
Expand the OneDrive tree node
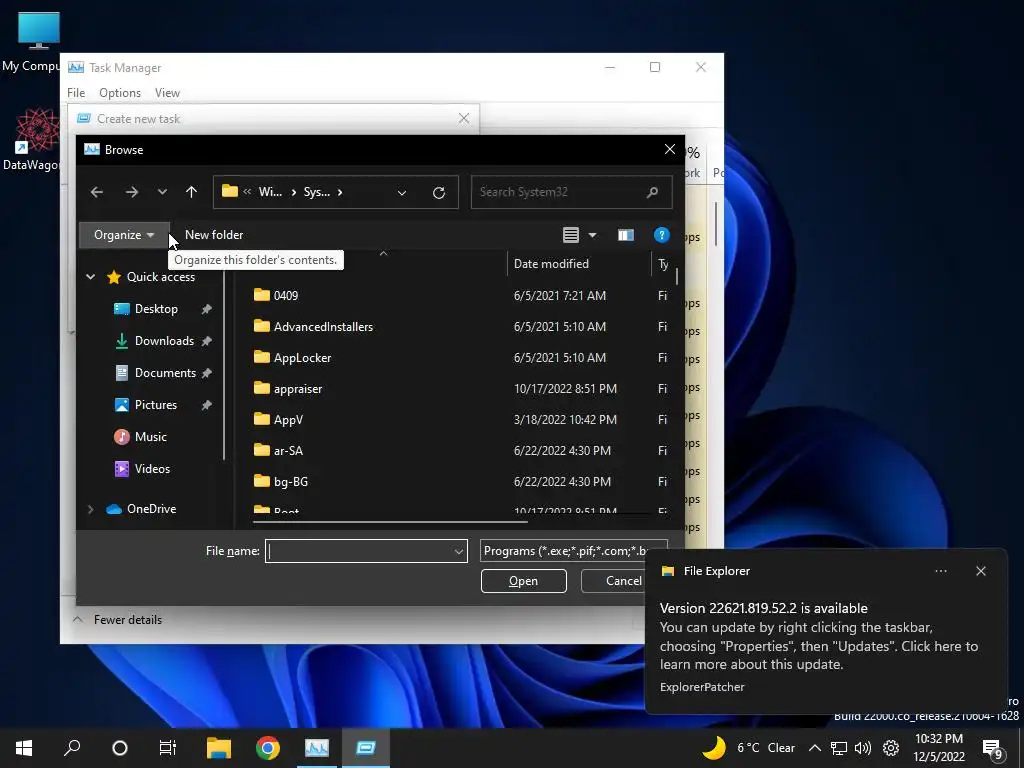90,509
